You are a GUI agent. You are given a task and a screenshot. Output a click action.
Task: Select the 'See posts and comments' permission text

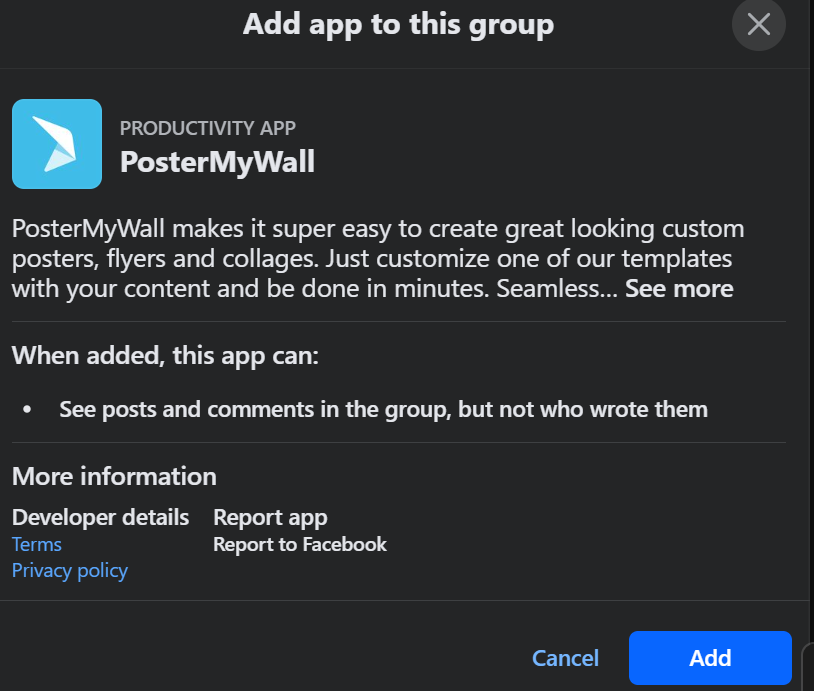(384, 410)
